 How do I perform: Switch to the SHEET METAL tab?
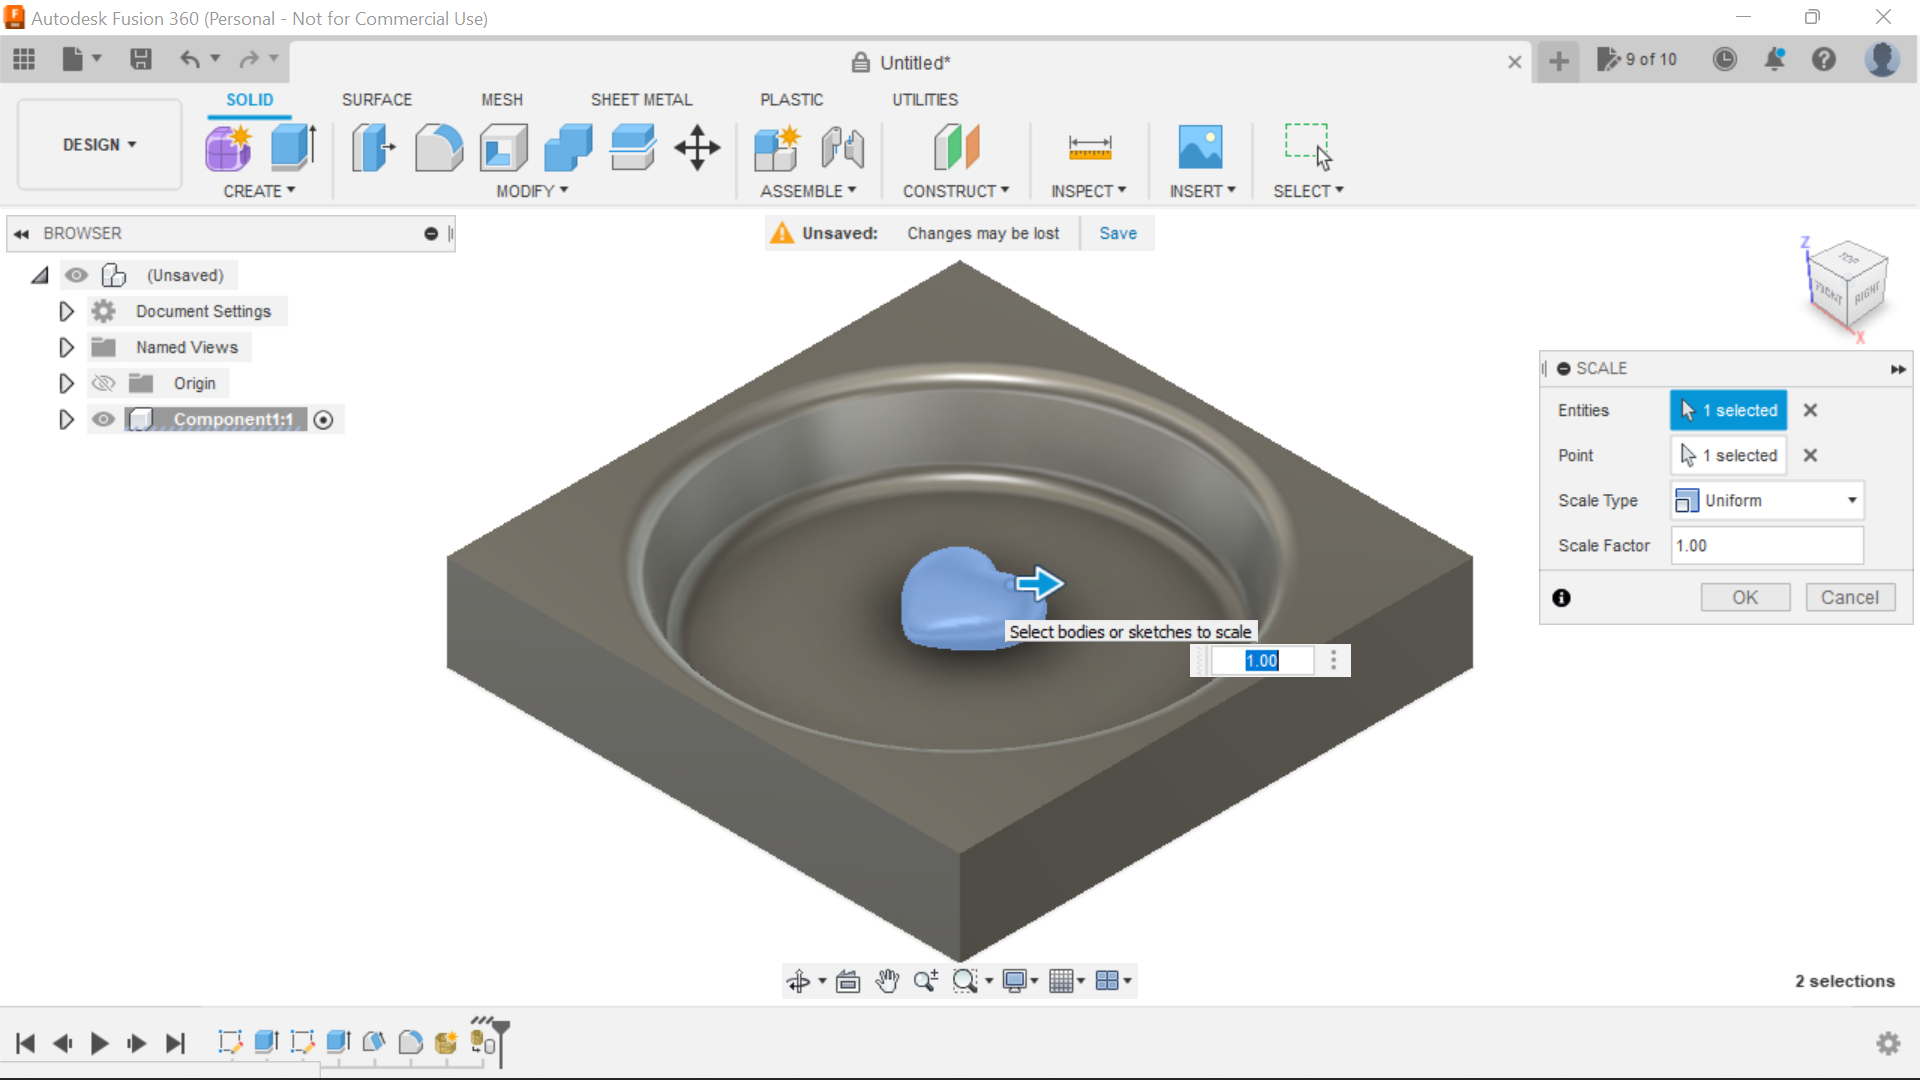(x=641, y=99)
